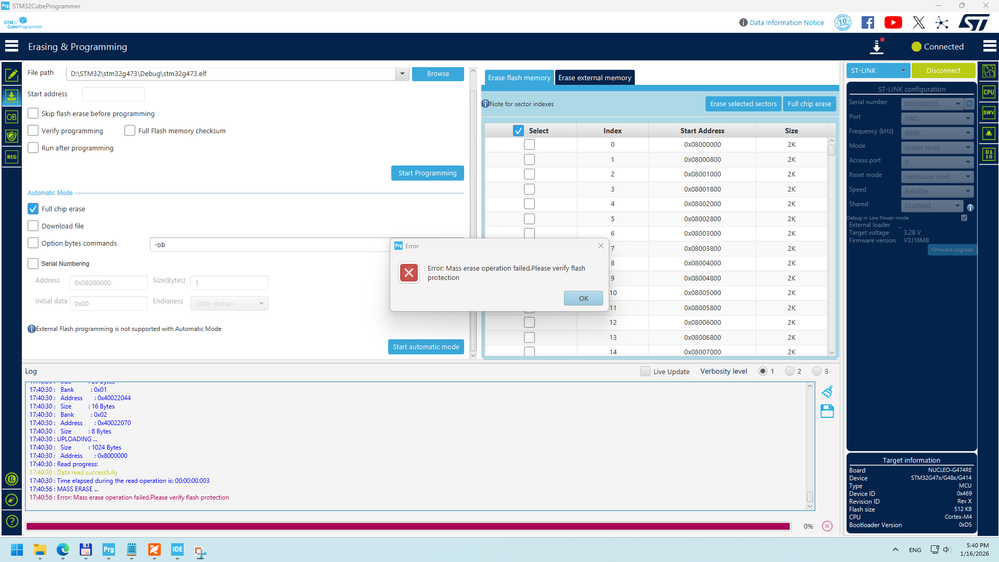The width and height of the screenshot is (999, 562).
Task: Open the 01 10 binary icon in right sidebar
Action: click(x=989, y=154)
